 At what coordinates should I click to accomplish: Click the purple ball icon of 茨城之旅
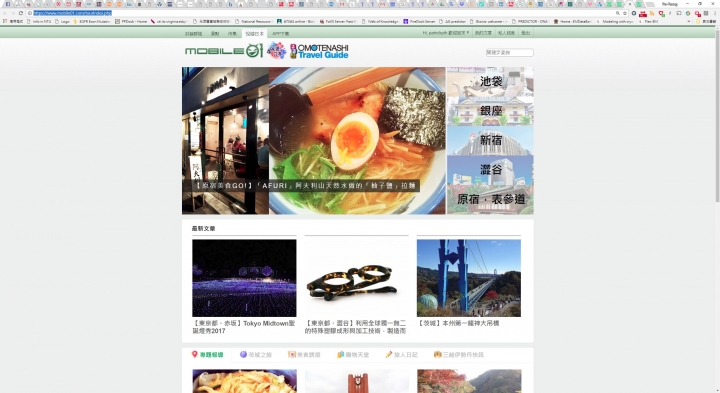tap(243, 354)
